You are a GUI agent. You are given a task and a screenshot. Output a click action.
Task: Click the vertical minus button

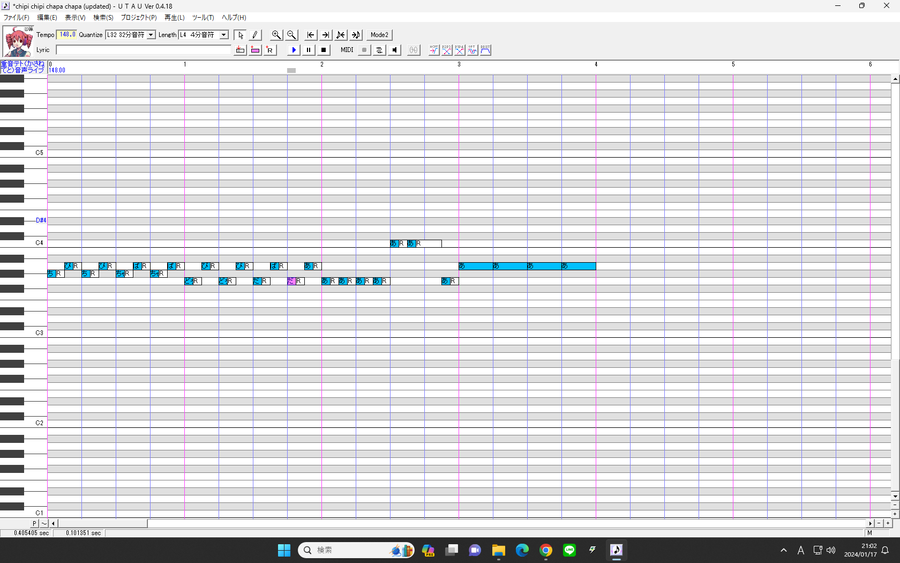(895, 505)
